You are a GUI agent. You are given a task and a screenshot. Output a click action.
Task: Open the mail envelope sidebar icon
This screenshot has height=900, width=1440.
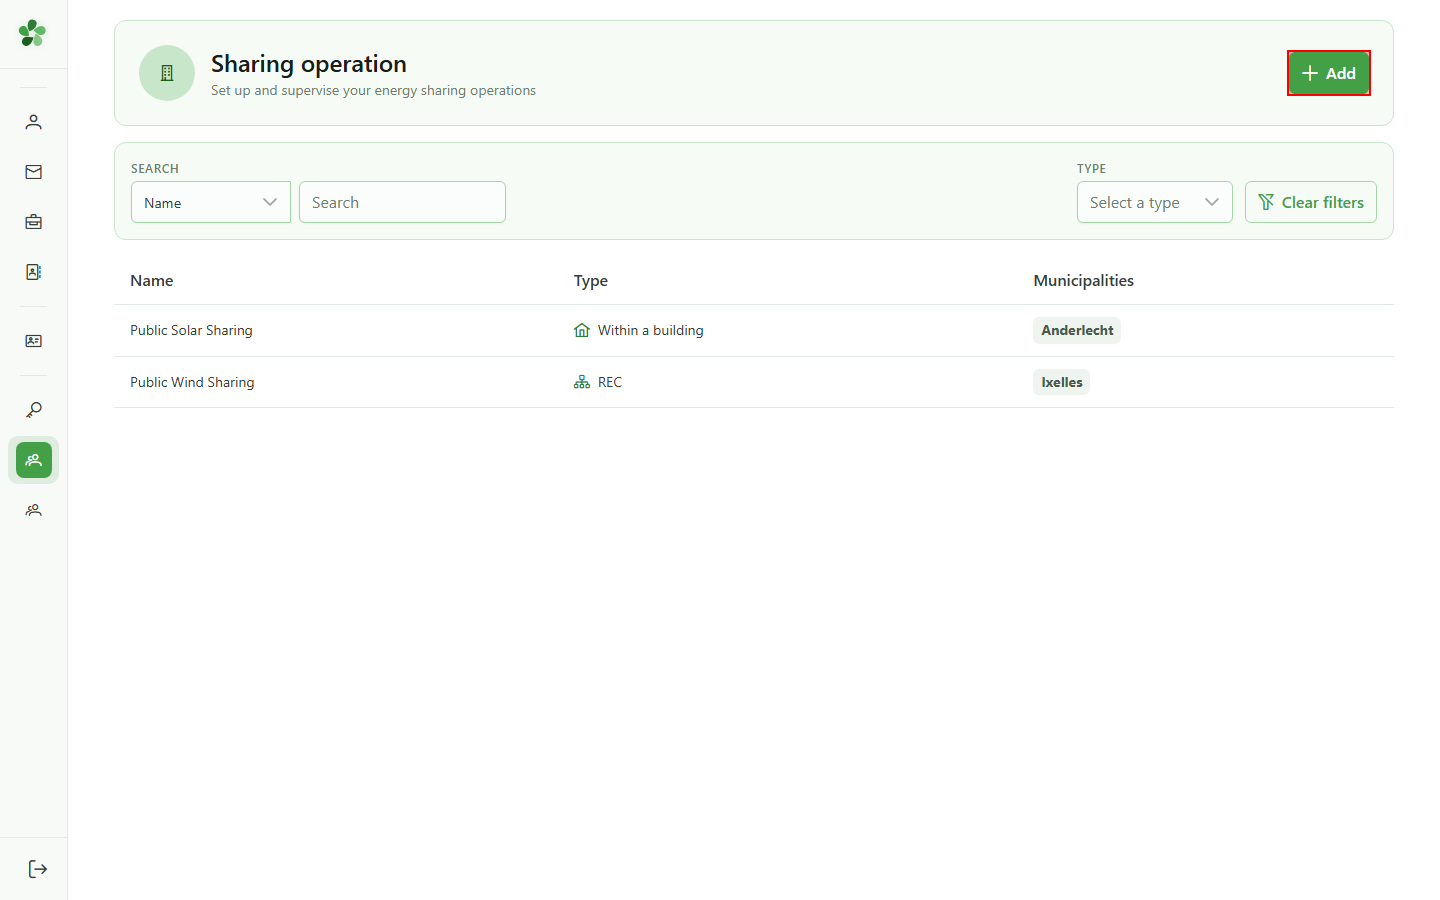(34, 172)
